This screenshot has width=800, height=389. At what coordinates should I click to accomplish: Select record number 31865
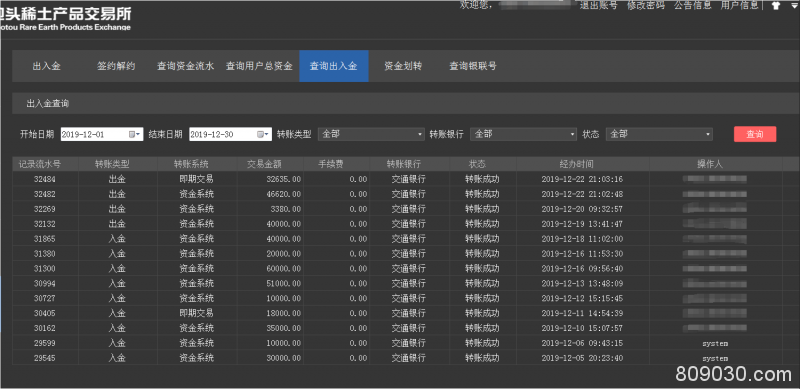point(45,238)
